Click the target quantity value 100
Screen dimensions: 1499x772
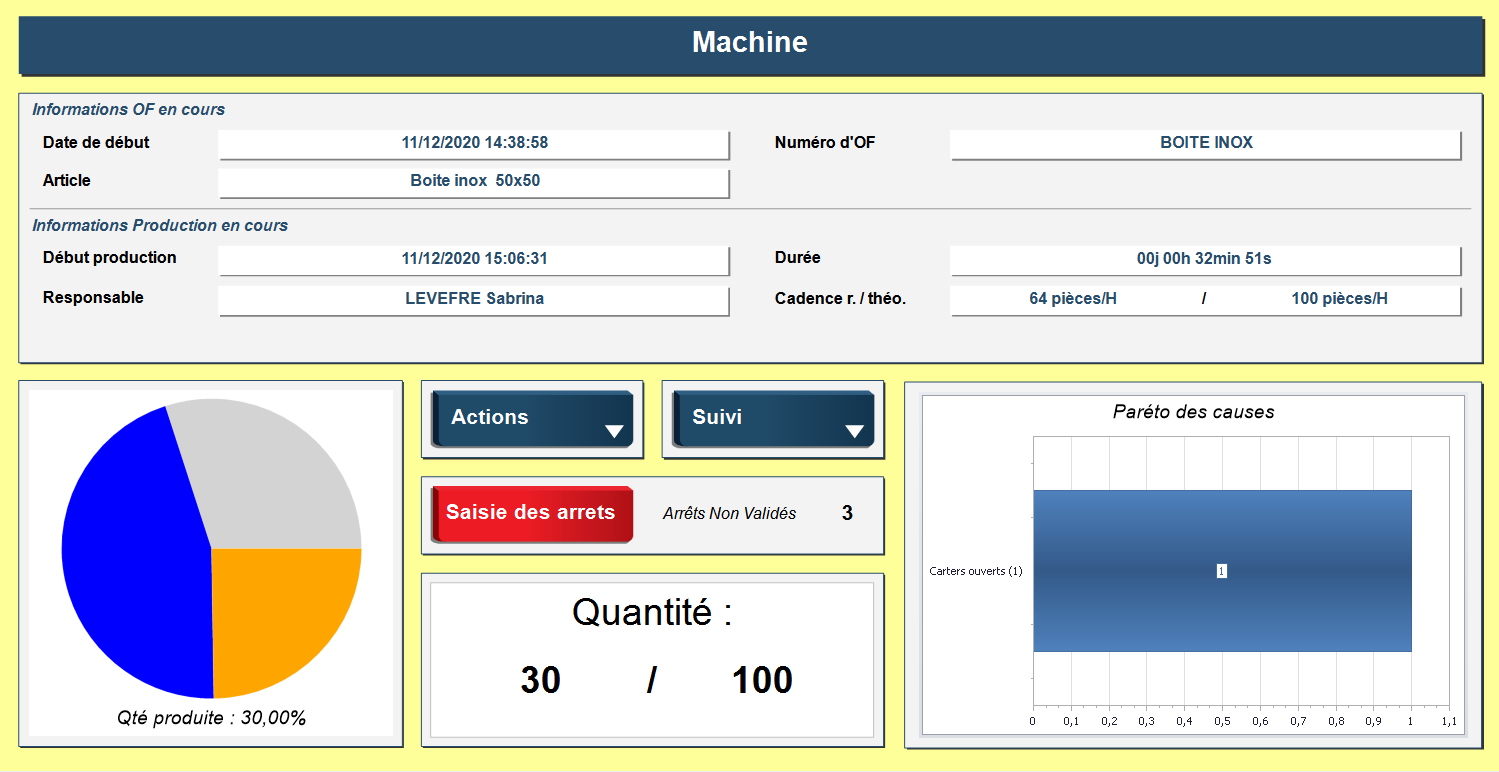click(762, 681)
